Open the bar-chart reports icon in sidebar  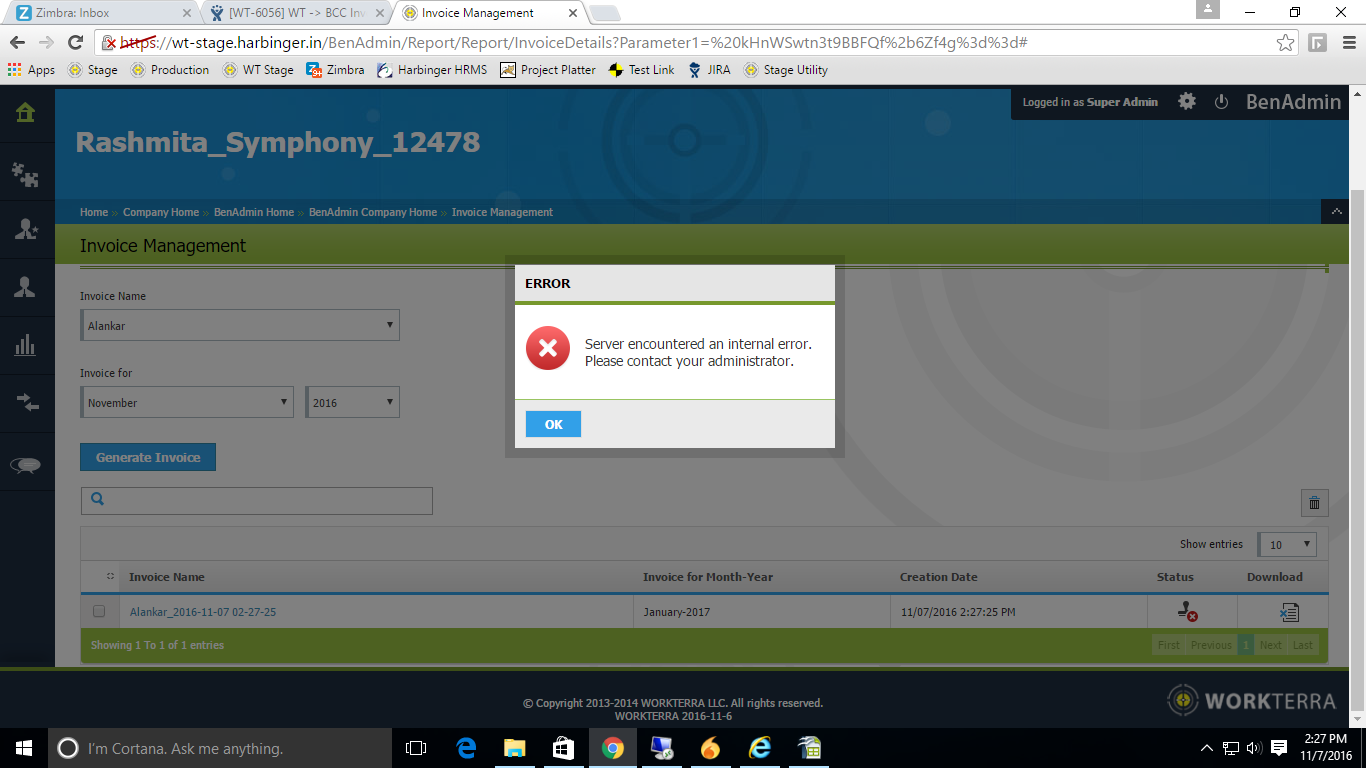[x=27, y=346]
